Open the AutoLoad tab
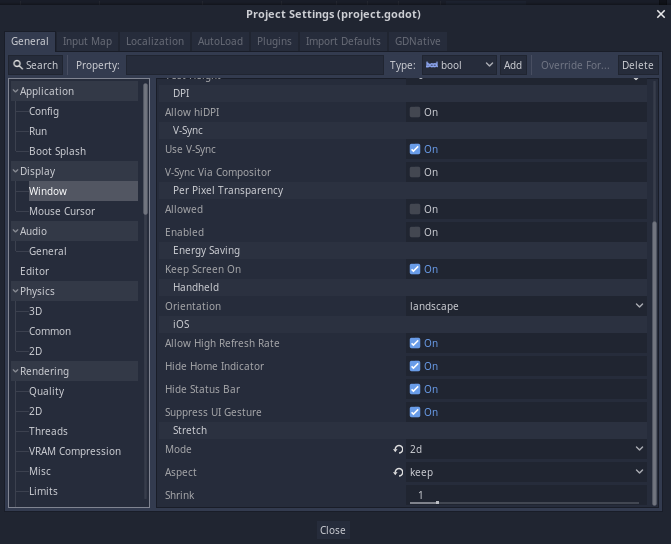671x544 pixels. 219,41
